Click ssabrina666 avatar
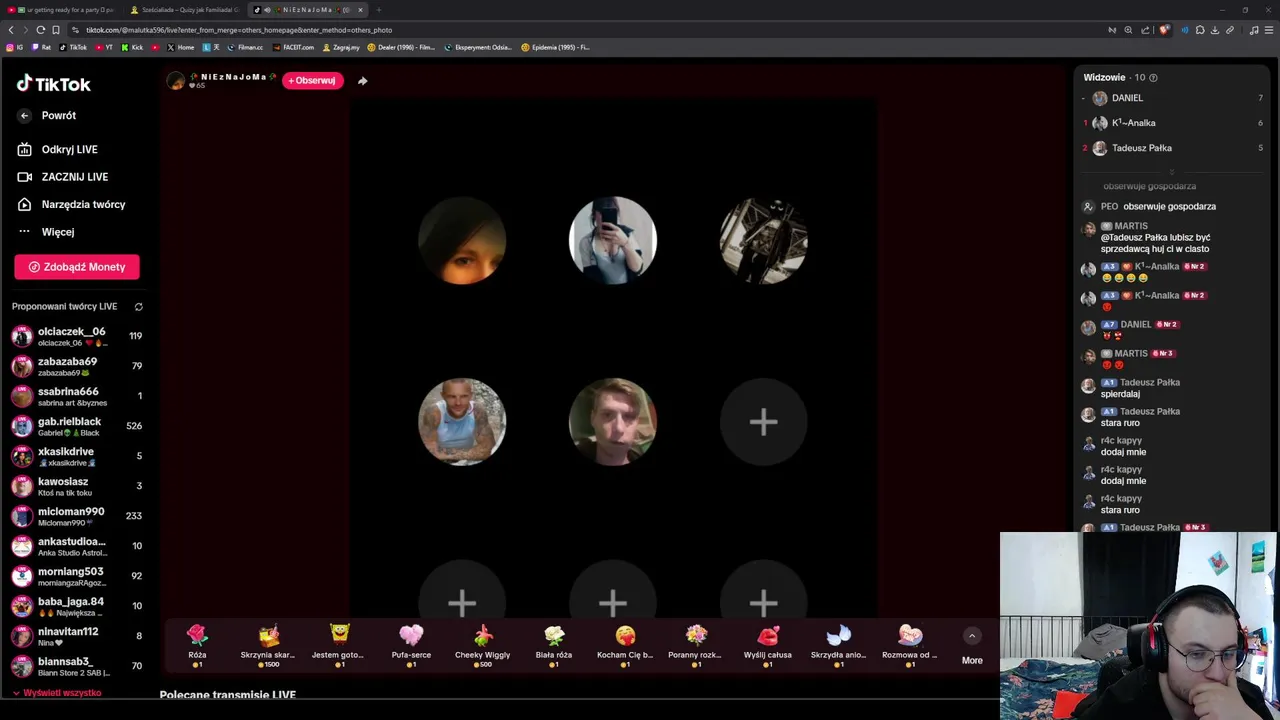 22,397
